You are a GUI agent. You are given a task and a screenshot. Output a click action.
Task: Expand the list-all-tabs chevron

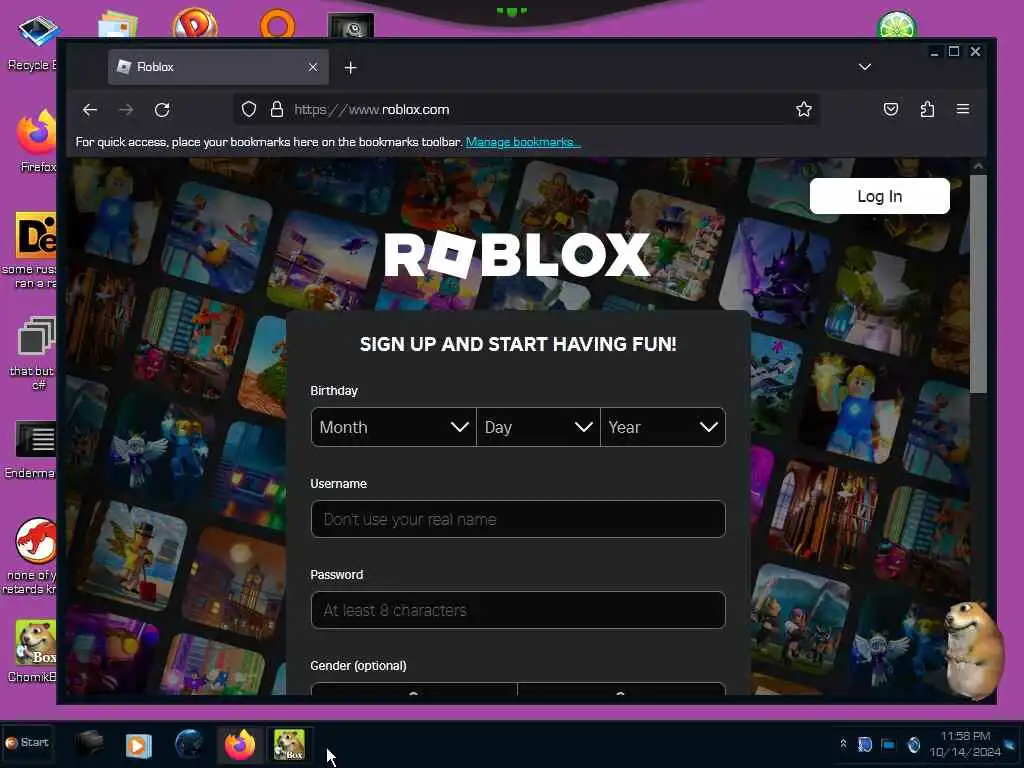[865, 67]
